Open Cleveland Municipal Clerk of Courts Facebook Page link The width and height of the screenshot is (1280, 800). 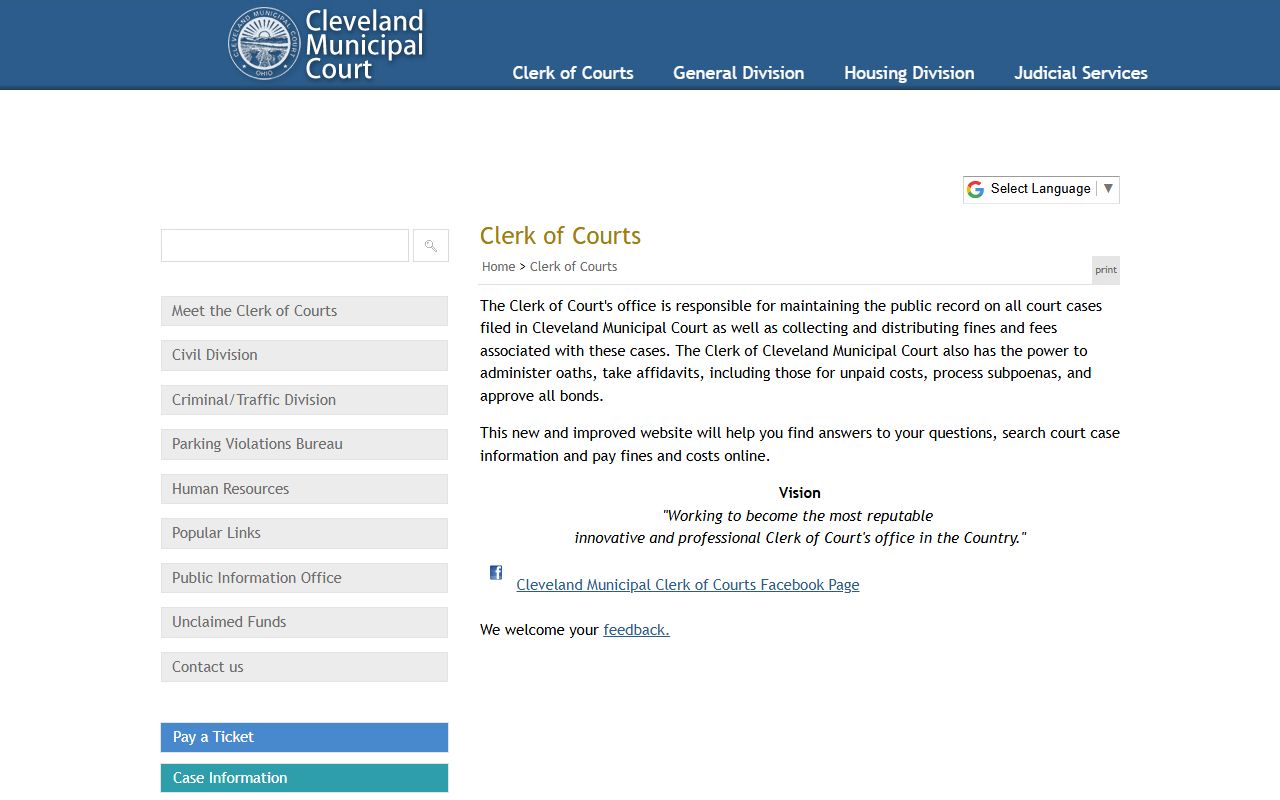[688, 585]
